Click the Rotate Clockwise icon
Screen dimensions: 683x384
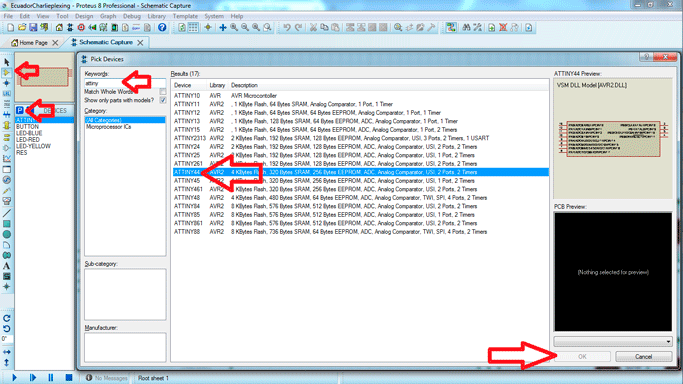[7, 318]
